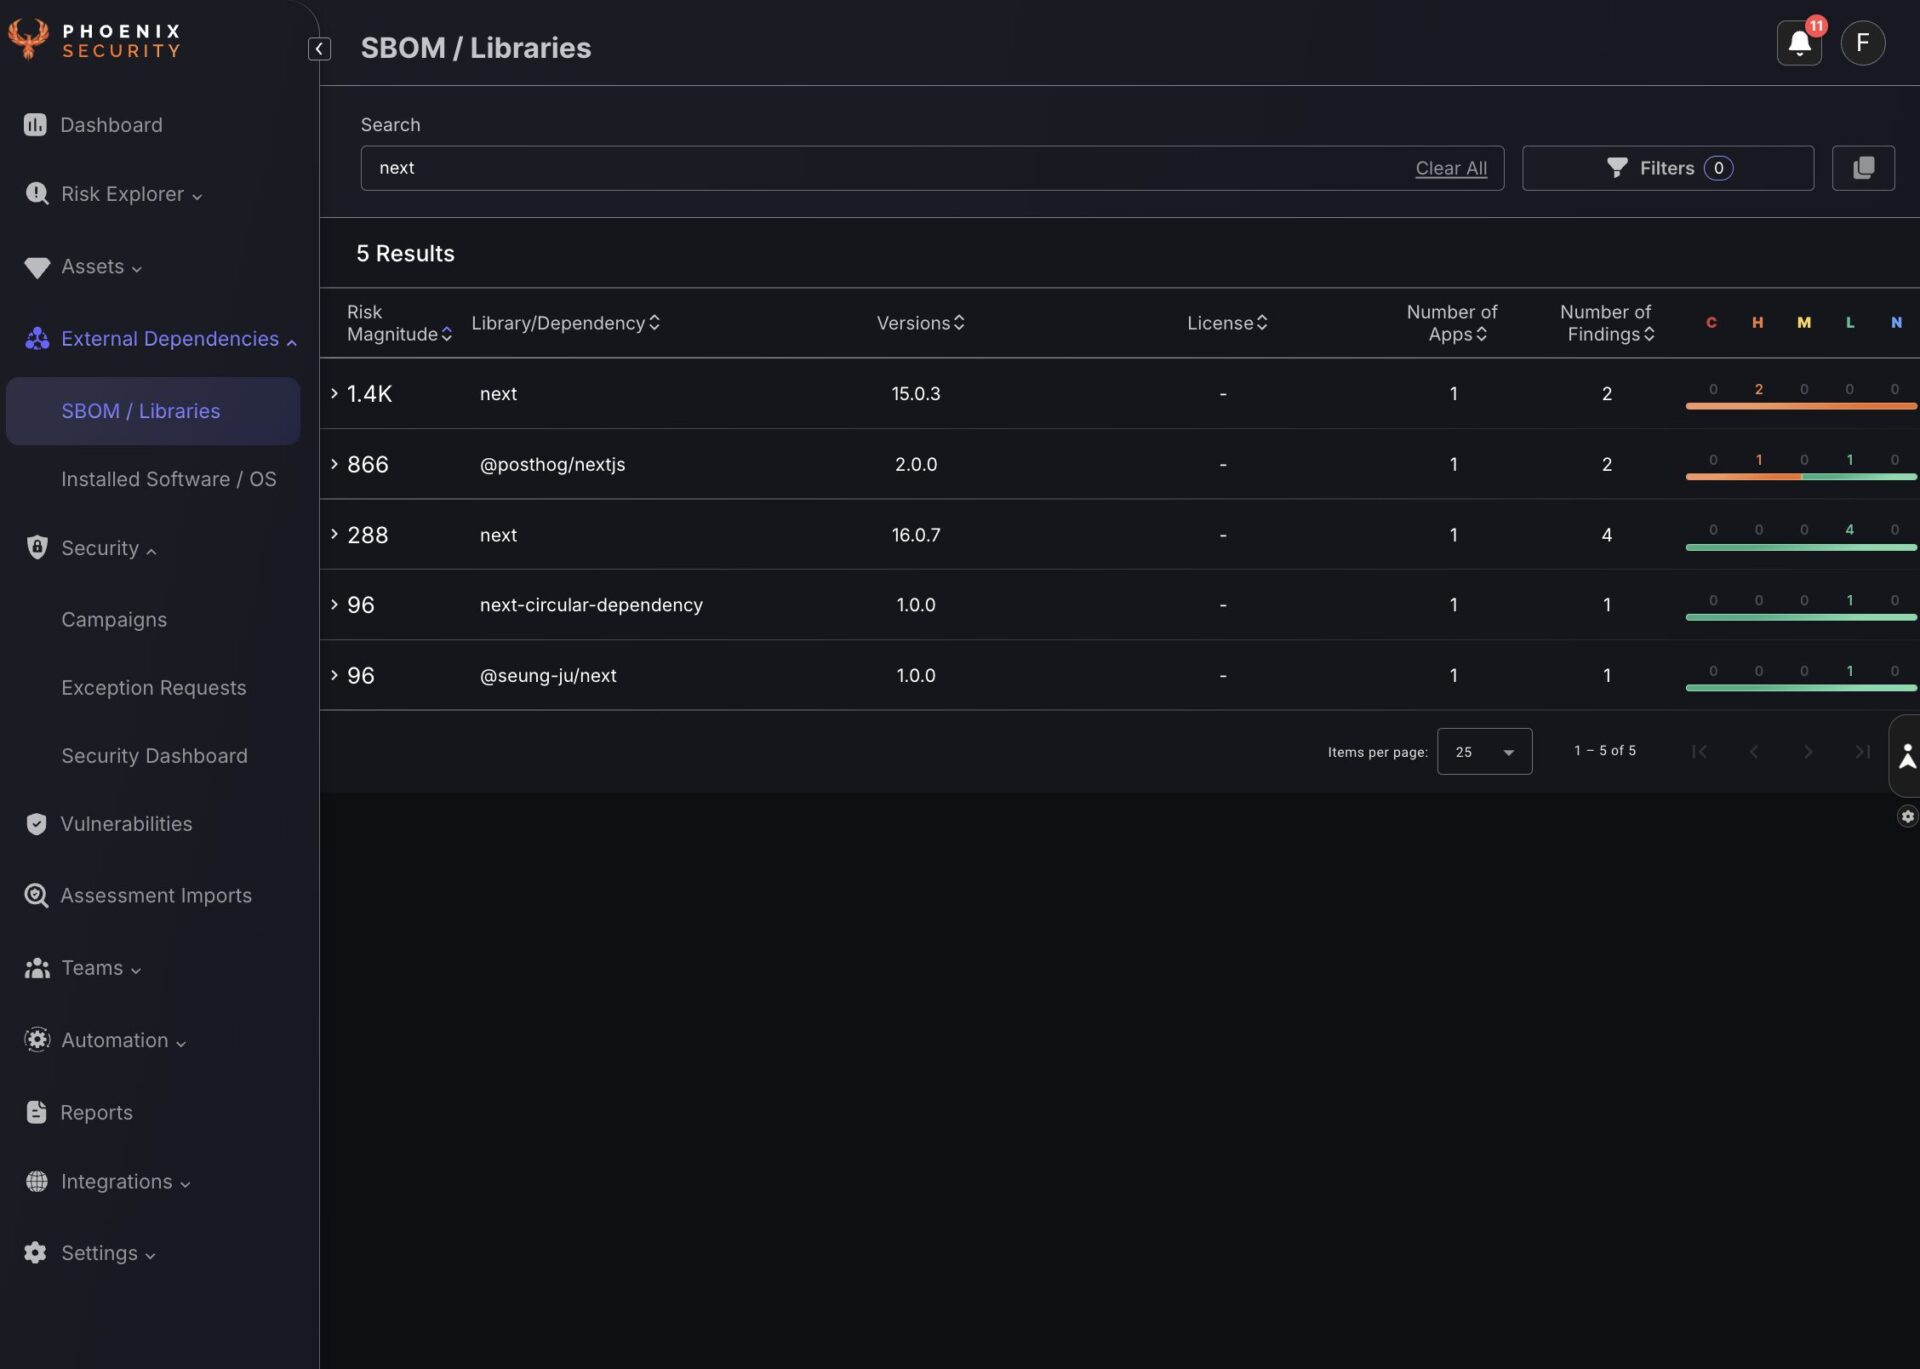Expand the next 15.0.3 row

pyautogui.click(x=334, y=394)
